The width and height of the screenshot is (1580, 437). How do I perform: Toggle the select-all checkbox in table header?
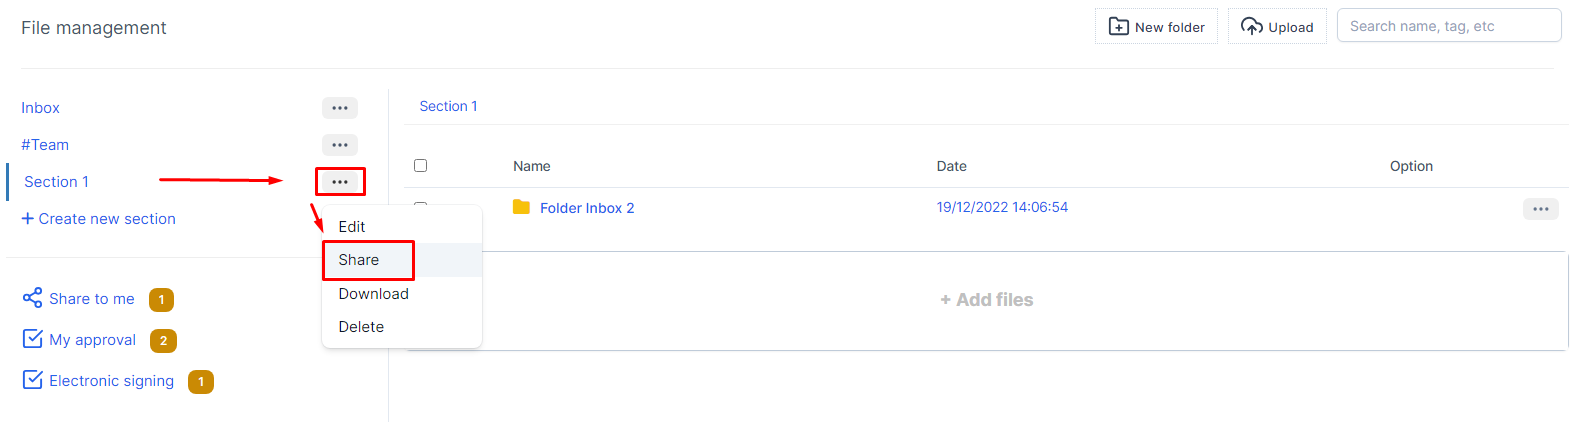[x=420, y=165]
